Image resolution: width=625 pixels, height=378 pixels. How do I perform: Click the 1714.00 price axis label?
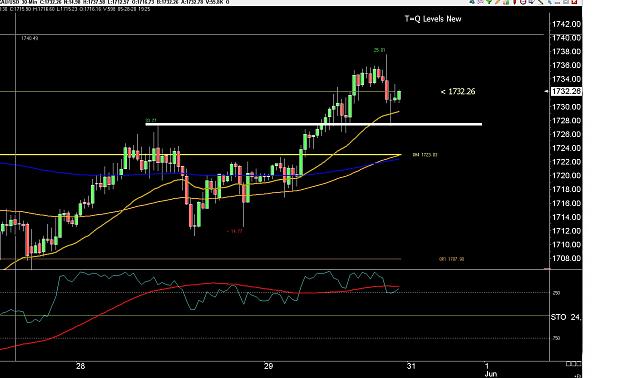[x=566, y=217]
